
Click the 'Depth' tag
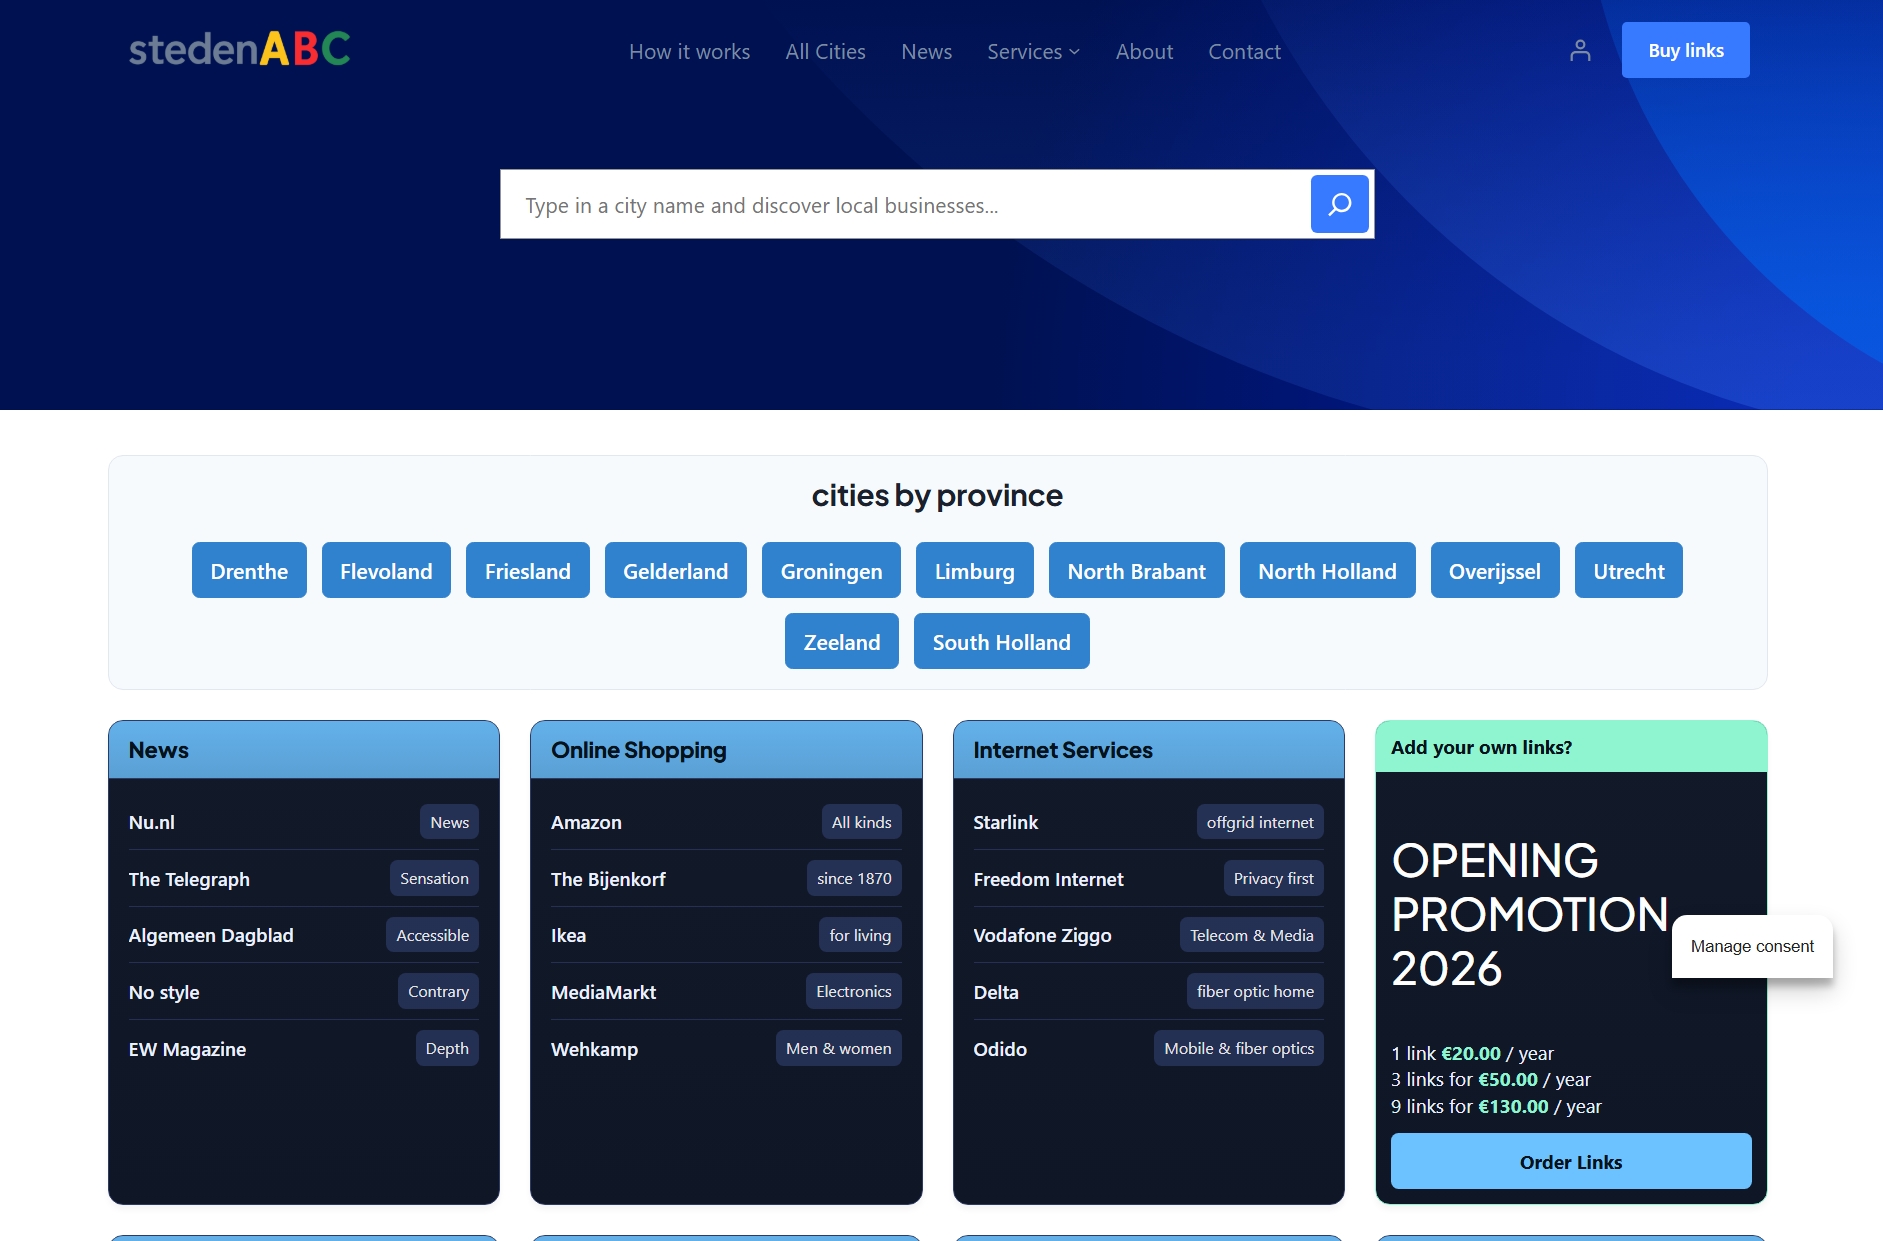coord(447,1048)
